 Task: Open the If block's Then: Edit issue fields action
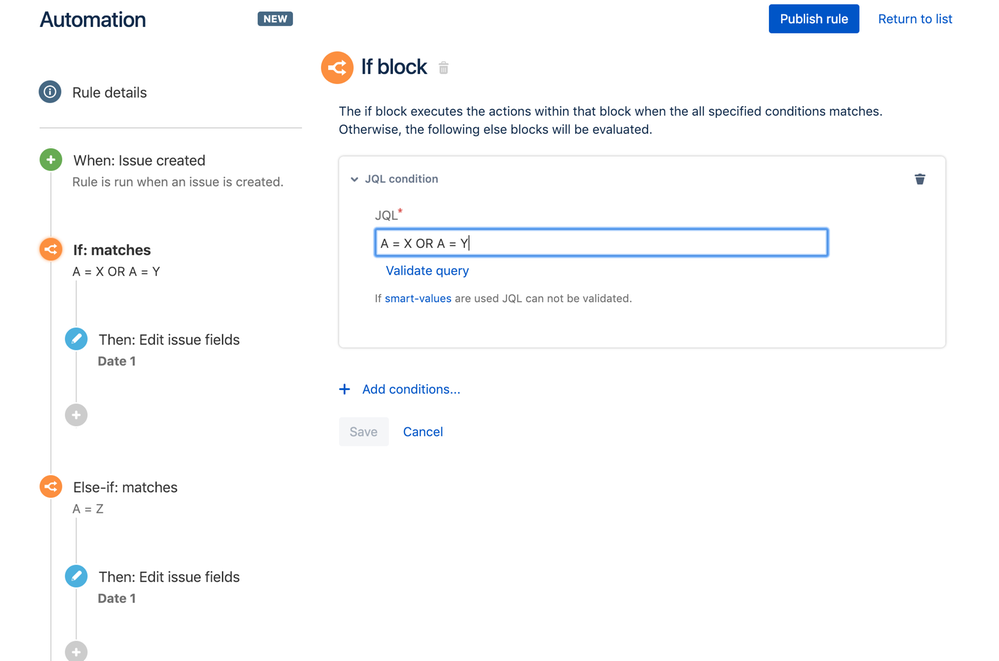pos(169,339)
